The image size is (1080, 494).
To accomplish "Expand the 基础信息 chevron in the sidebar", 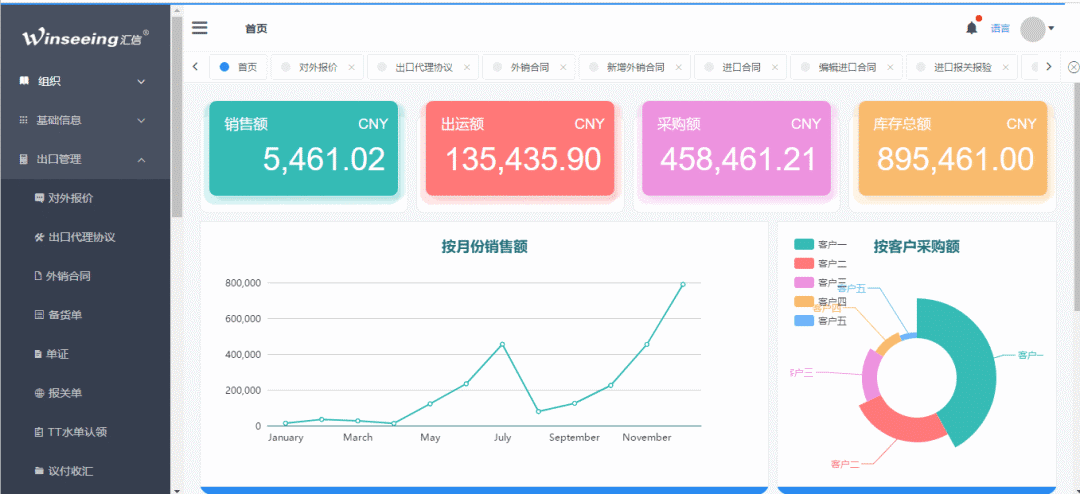I will pos(141,121).
